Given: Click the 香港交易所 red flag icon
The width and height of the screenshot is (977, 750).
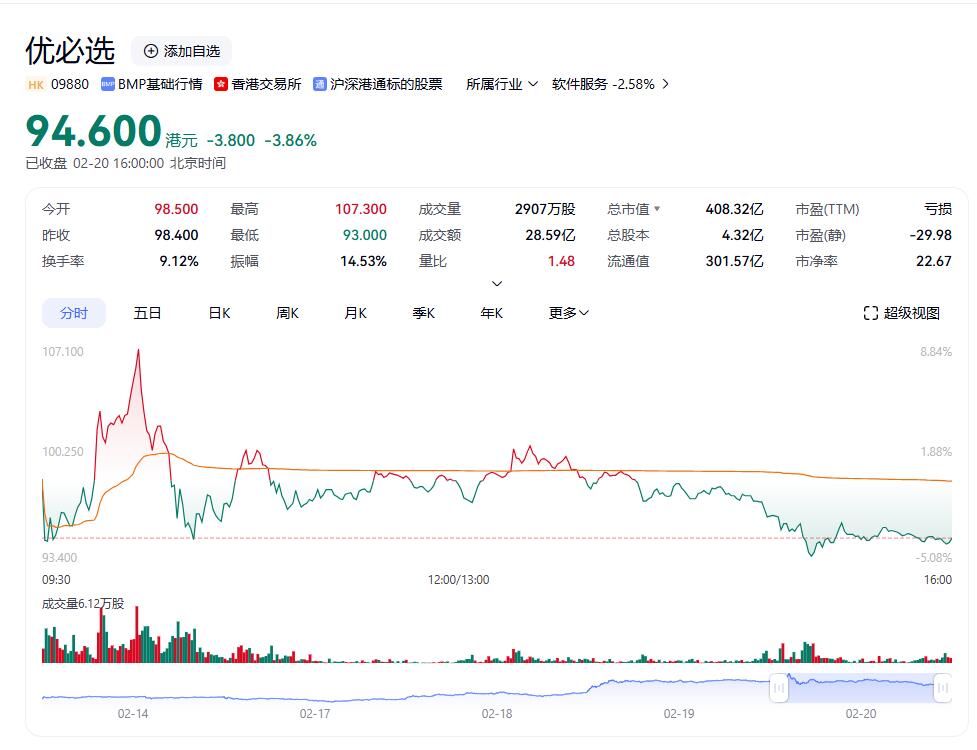Looking at the screenshot, I should (x=221, y=84).
